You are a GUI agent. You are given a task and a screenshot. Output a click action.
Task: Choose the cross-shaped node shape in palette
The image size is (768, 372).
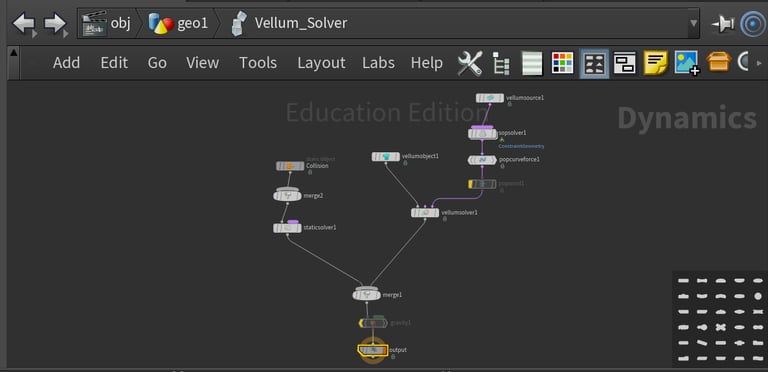720,327
